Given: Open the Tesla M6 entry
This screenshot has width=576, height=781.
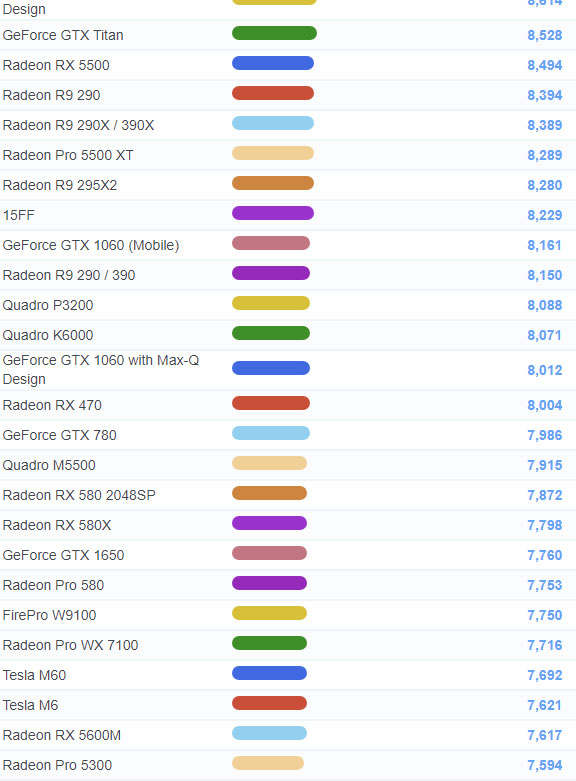Looking at the screenshot, I should point(30,705).
